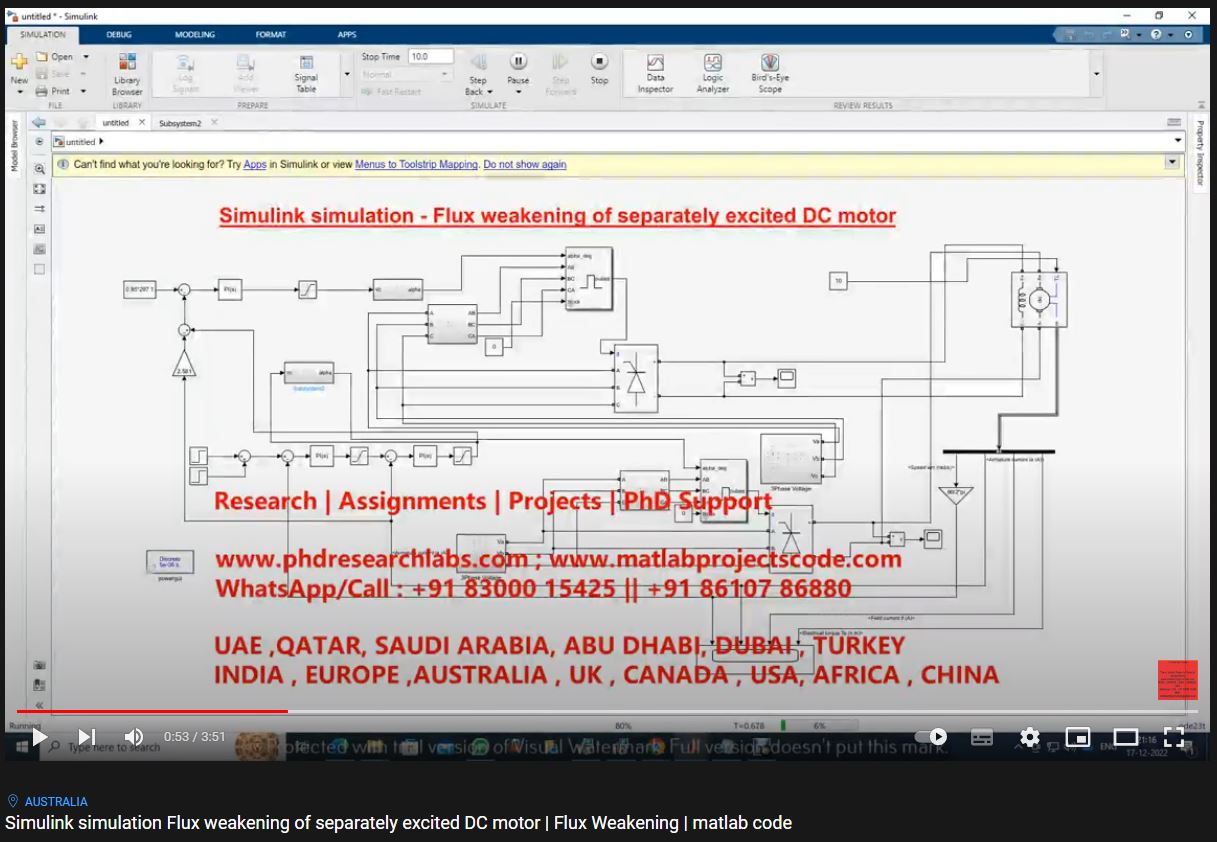Pause the running Simulink simulation
Image resolution: width=1217 pixels, height=842 pixels.
518,62
